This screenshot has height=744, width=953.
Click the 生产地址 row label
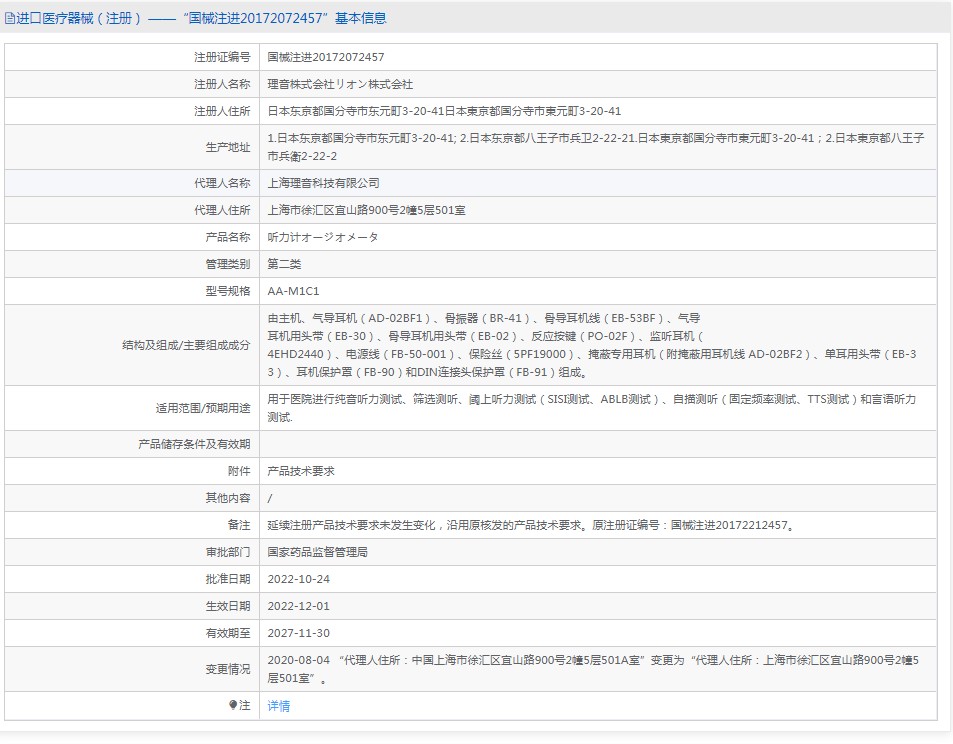pos(228,147)
